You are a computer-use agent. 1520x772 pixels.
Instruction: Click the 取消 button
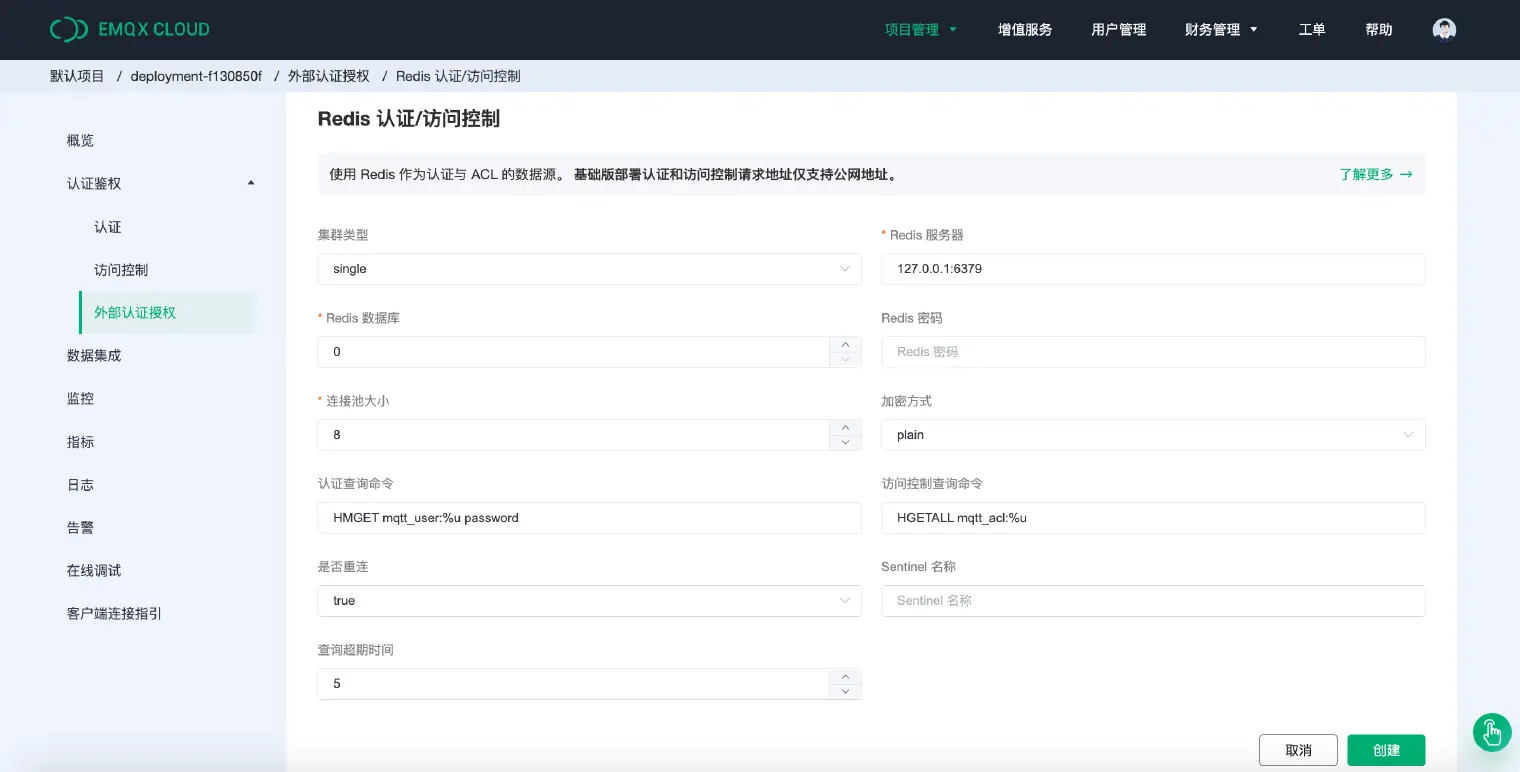tap(1298, 750)
